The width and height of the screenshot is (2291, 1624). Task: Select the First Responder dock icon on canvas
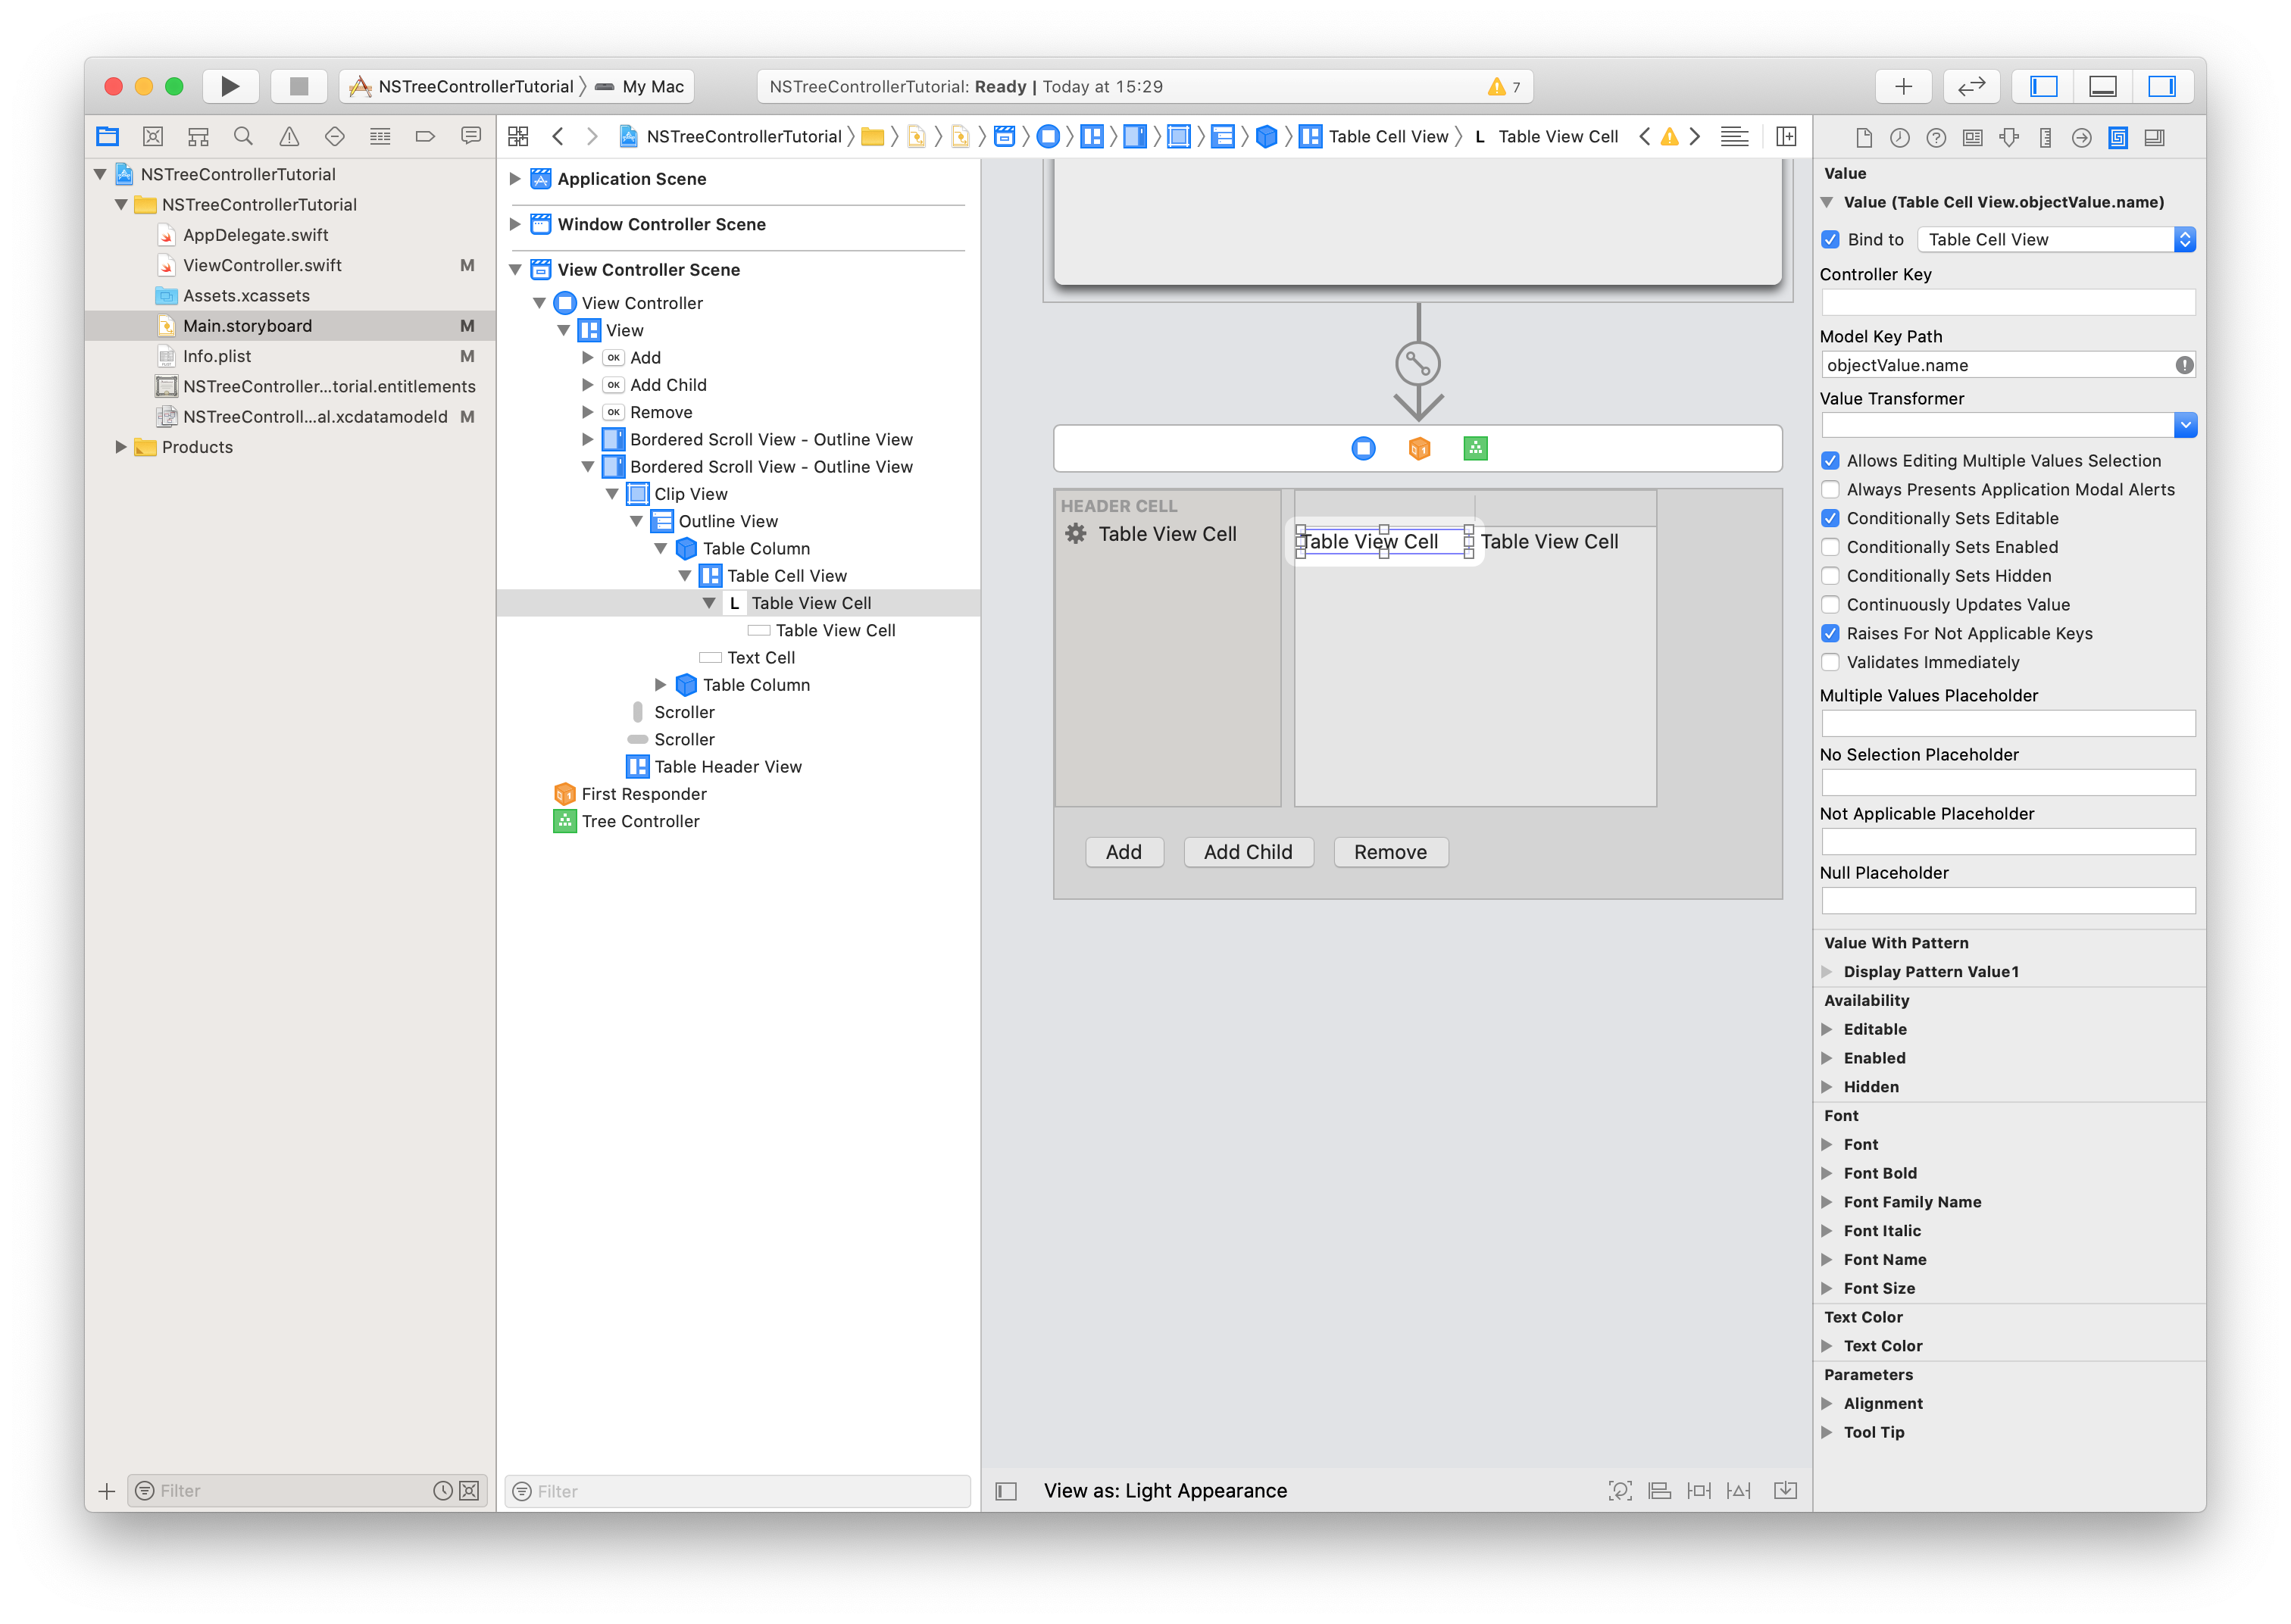1419,448
